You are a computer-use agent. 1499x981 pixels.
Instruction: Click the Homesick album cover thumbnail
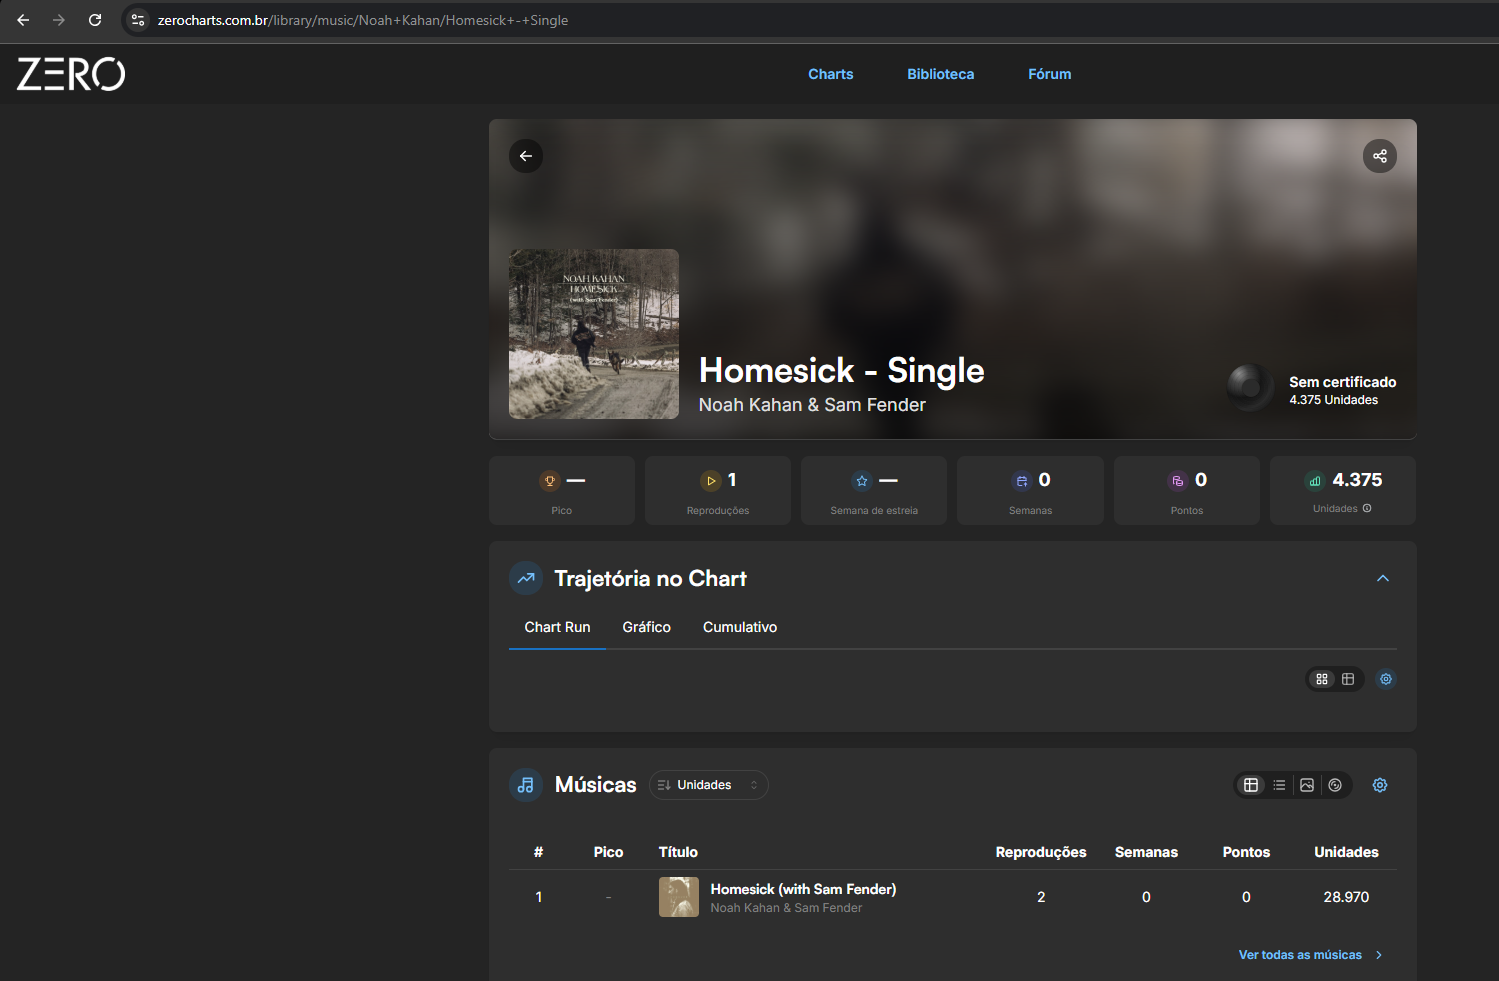tap(594, 334)
